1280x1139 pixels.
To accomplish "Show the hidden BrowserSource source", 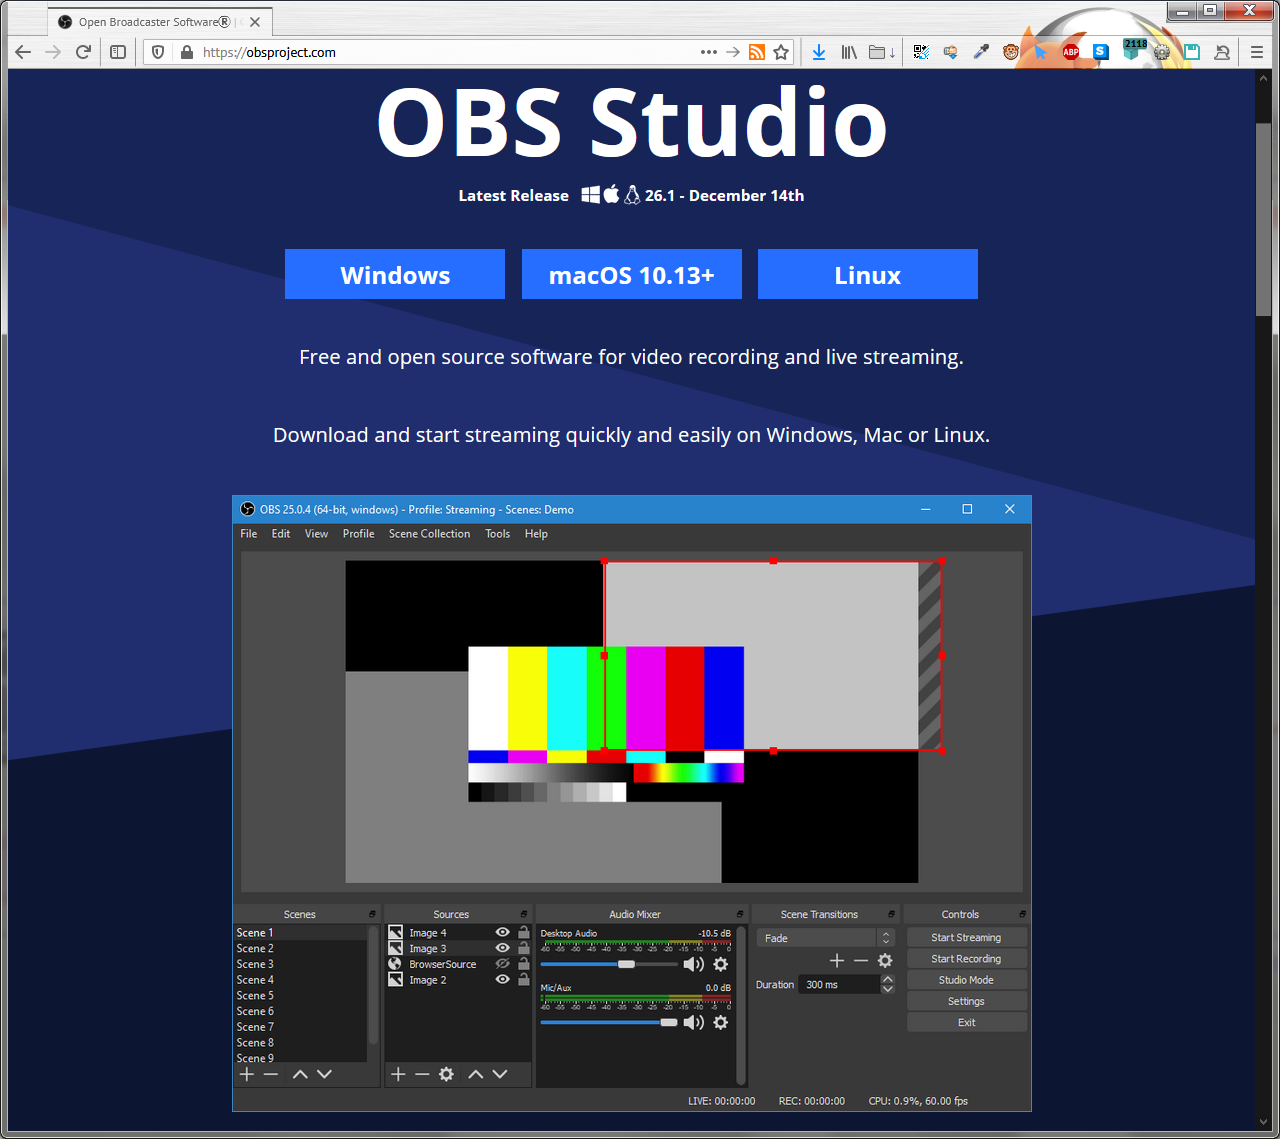I will 503,964.
